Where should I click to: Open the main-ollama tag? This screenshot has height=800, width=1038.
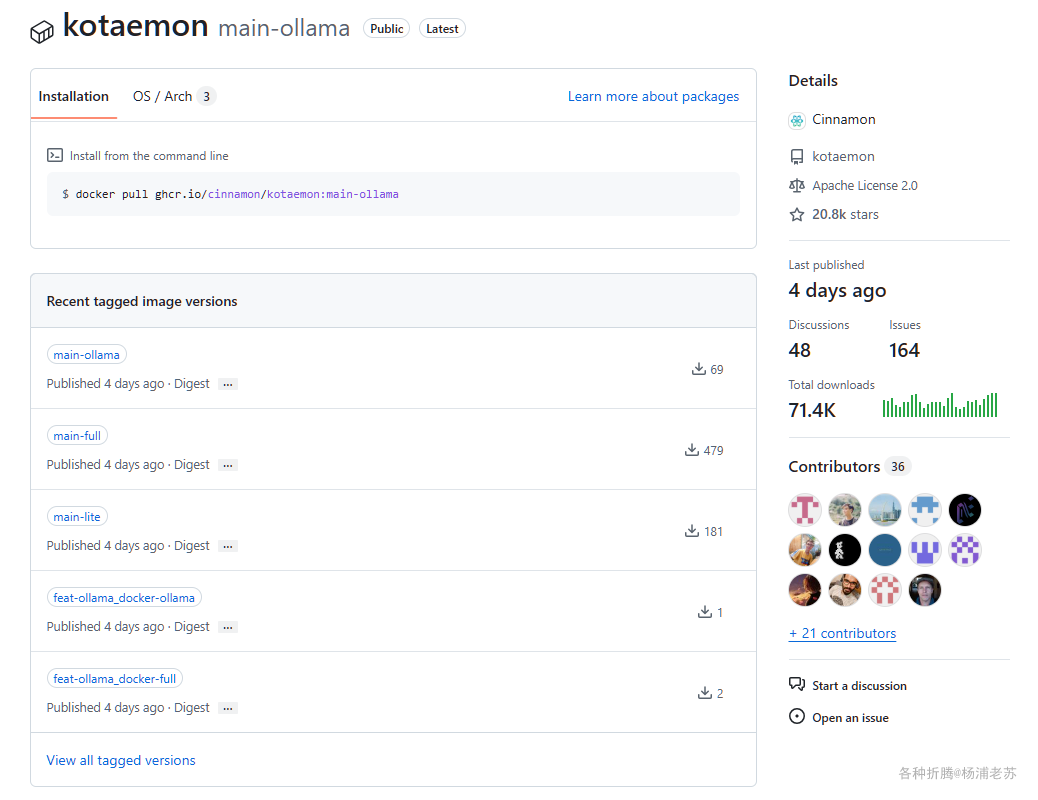(x=87, y=354)
